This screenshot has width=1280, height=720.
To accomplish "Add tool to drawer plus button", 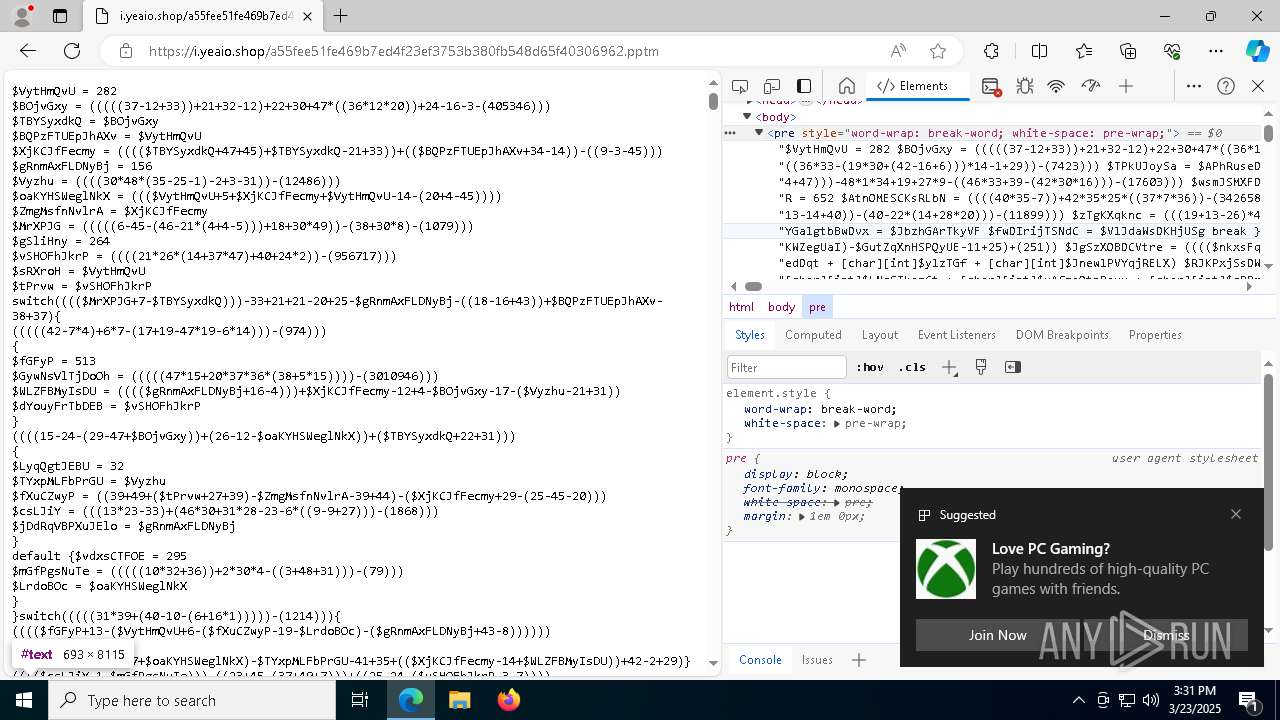I will coord(859,660).
